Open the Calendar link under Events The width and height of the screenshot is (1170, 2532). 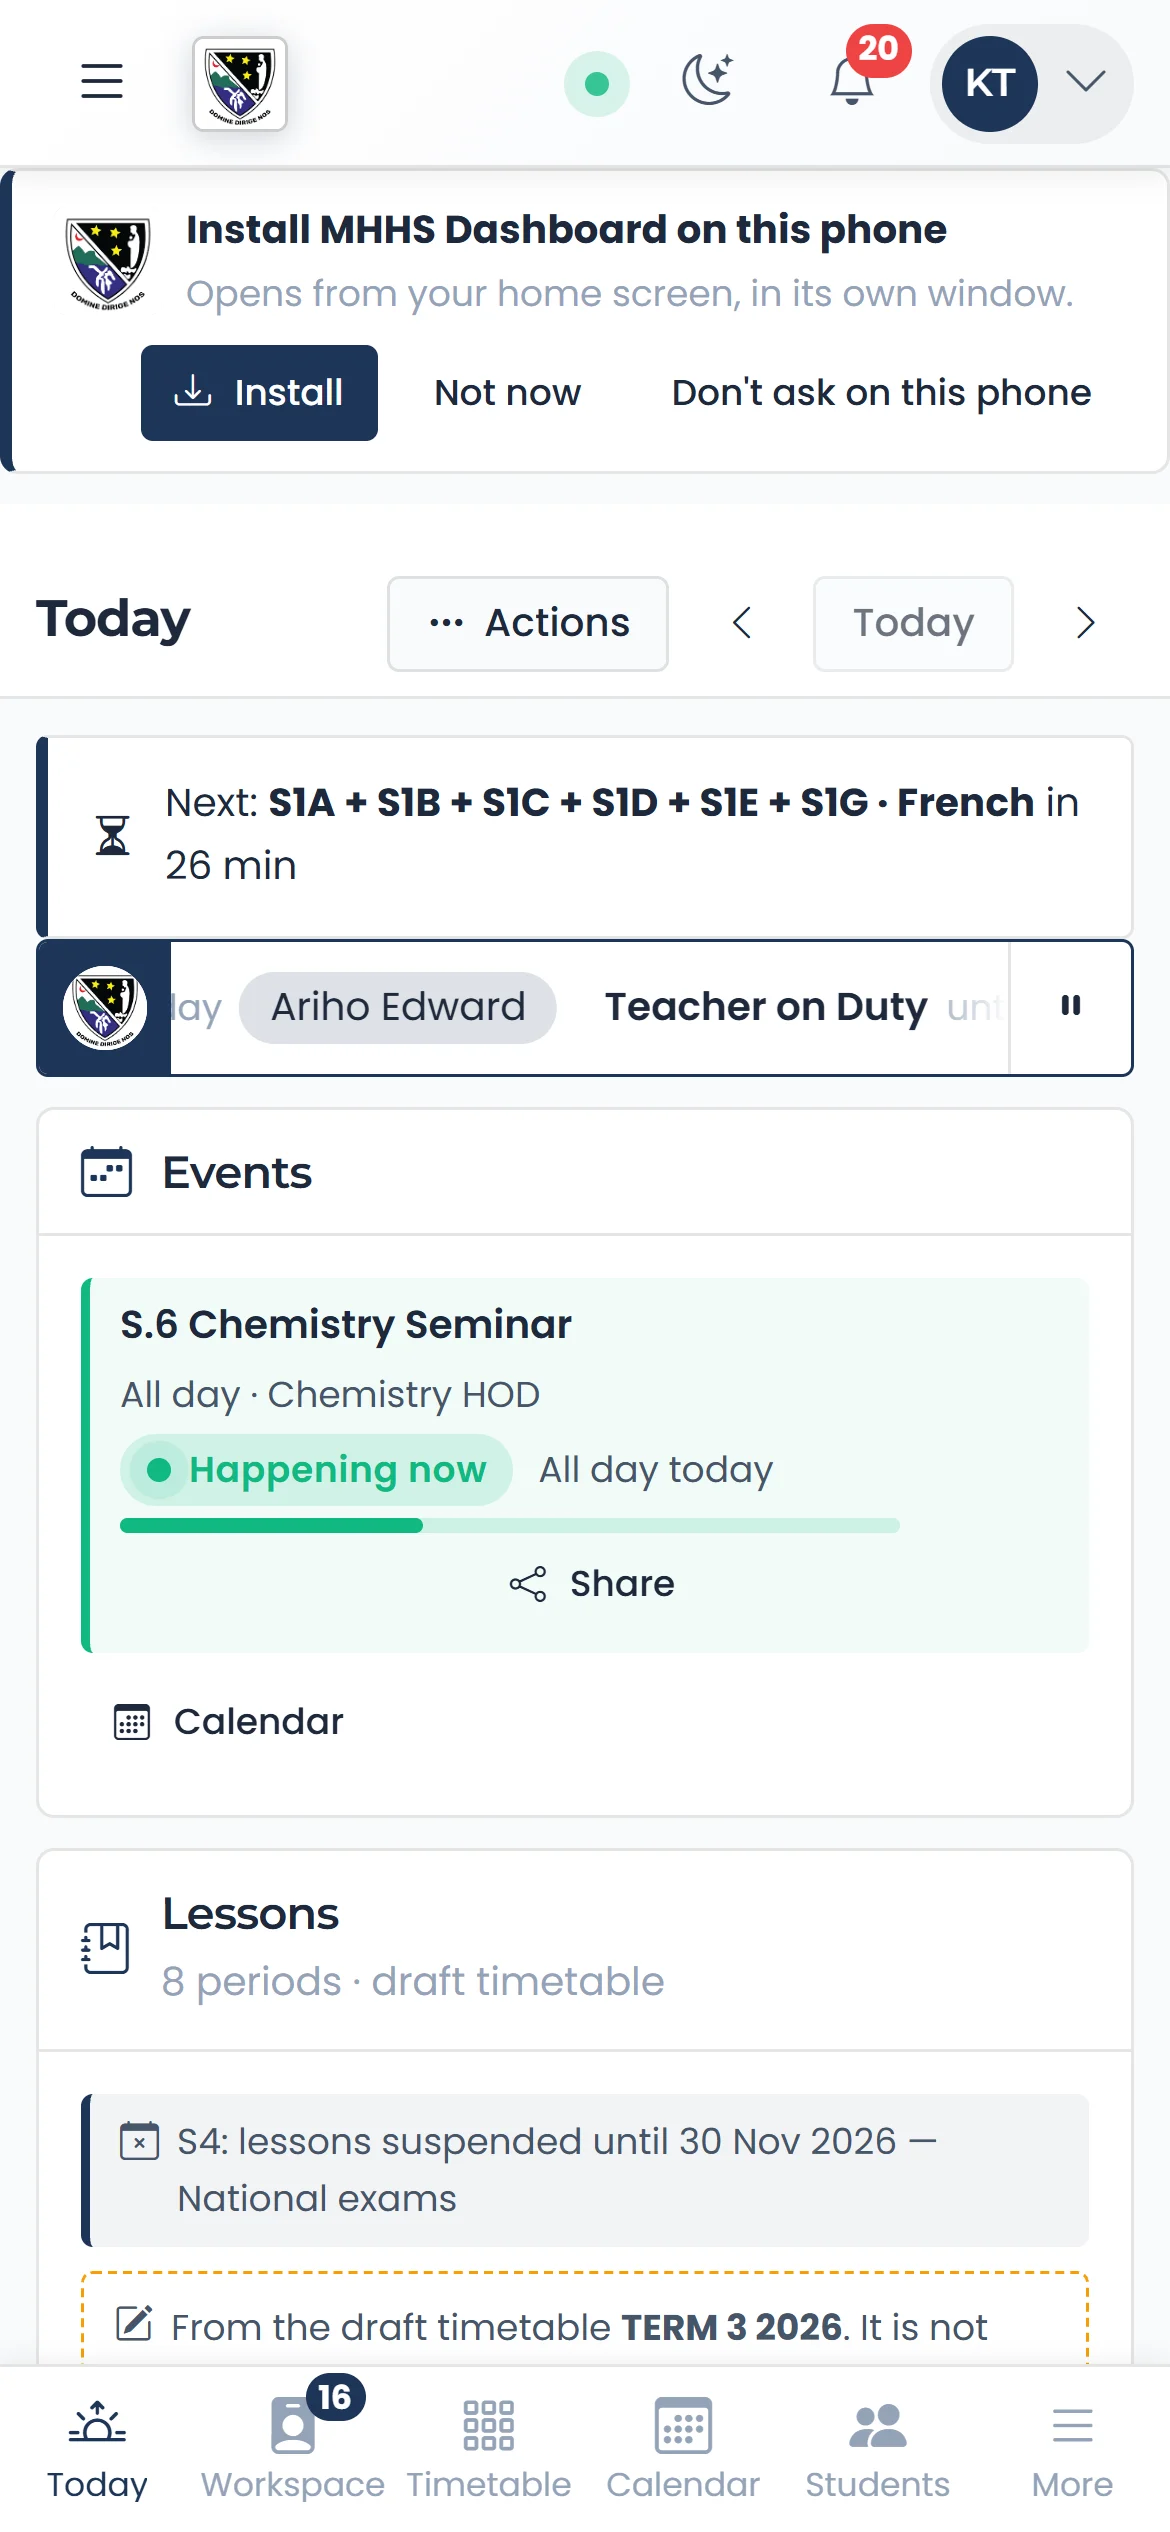tap(229, 1721)
